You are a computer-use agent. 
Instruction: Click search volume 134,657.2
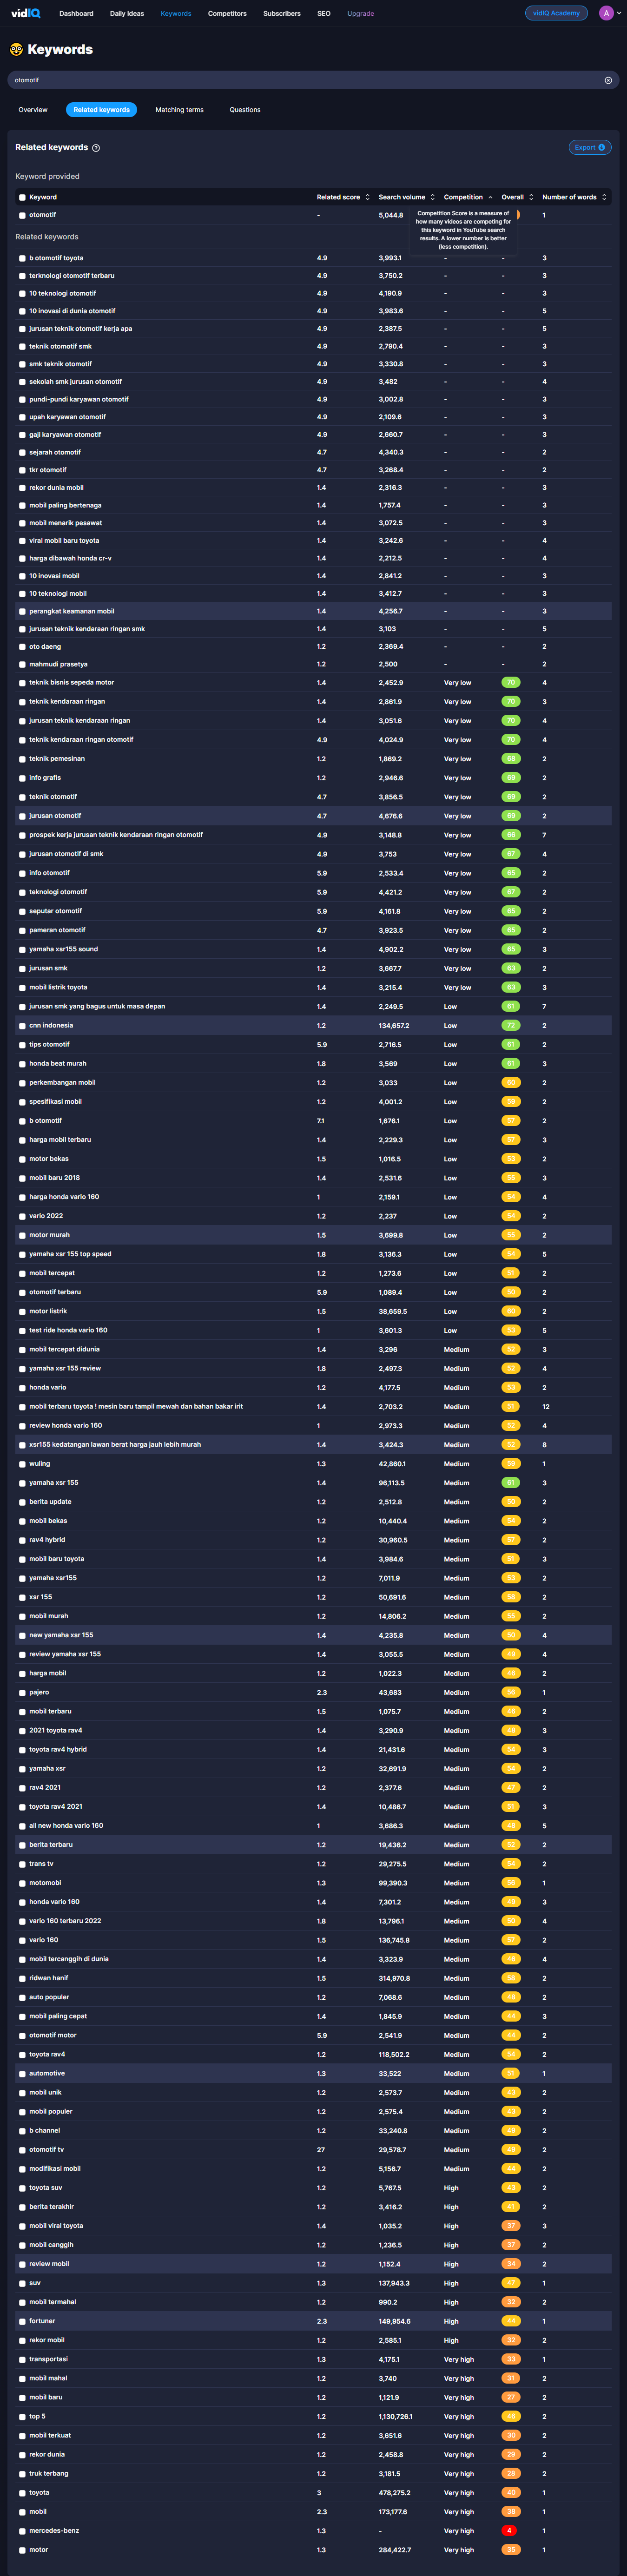click(x=394, y=1025)
